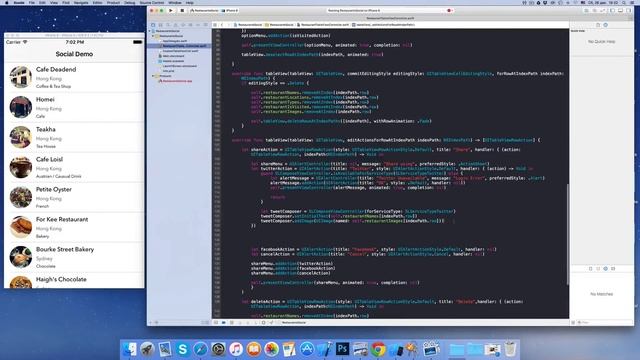Open the Find navigator tab

(x=168, y=25)
